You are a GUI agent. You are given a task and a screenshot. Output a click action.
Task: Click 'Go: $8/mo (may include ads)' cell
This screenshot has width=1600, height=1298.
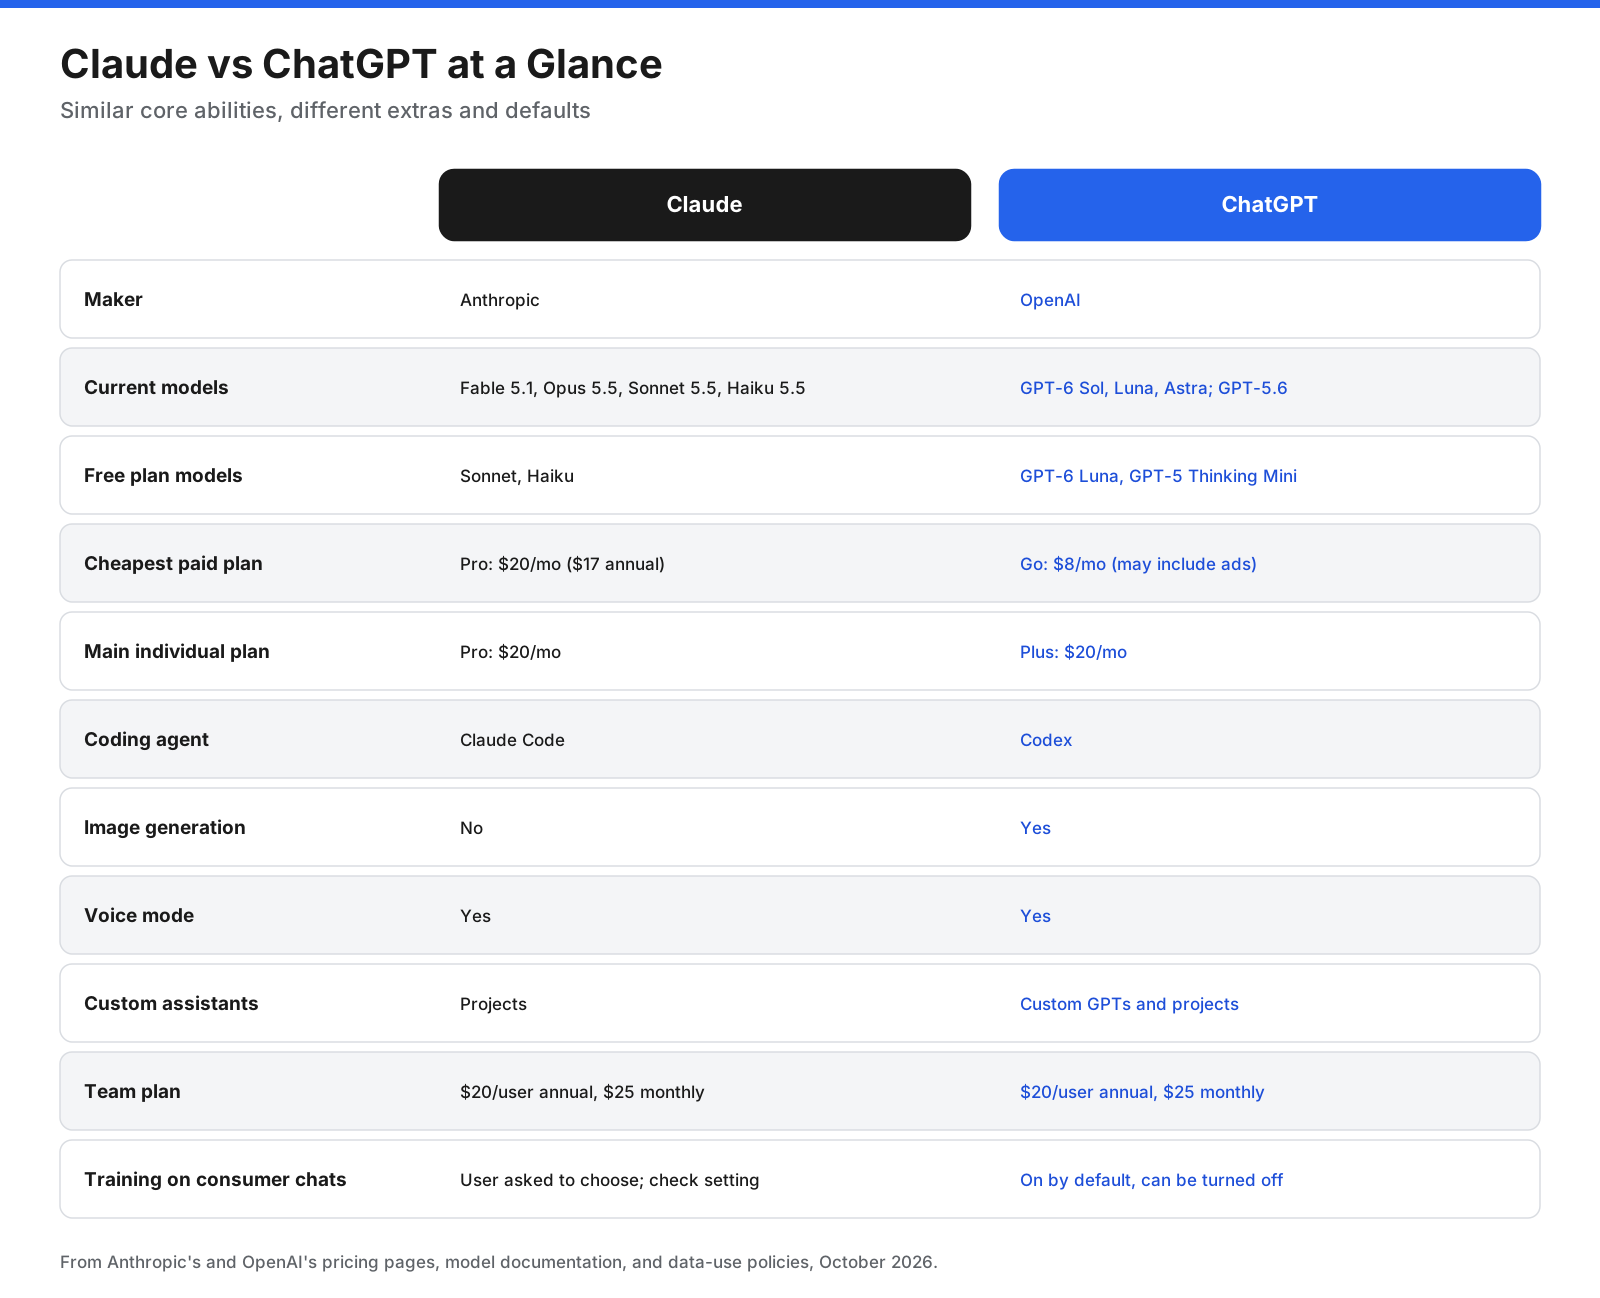[1138, 564]
